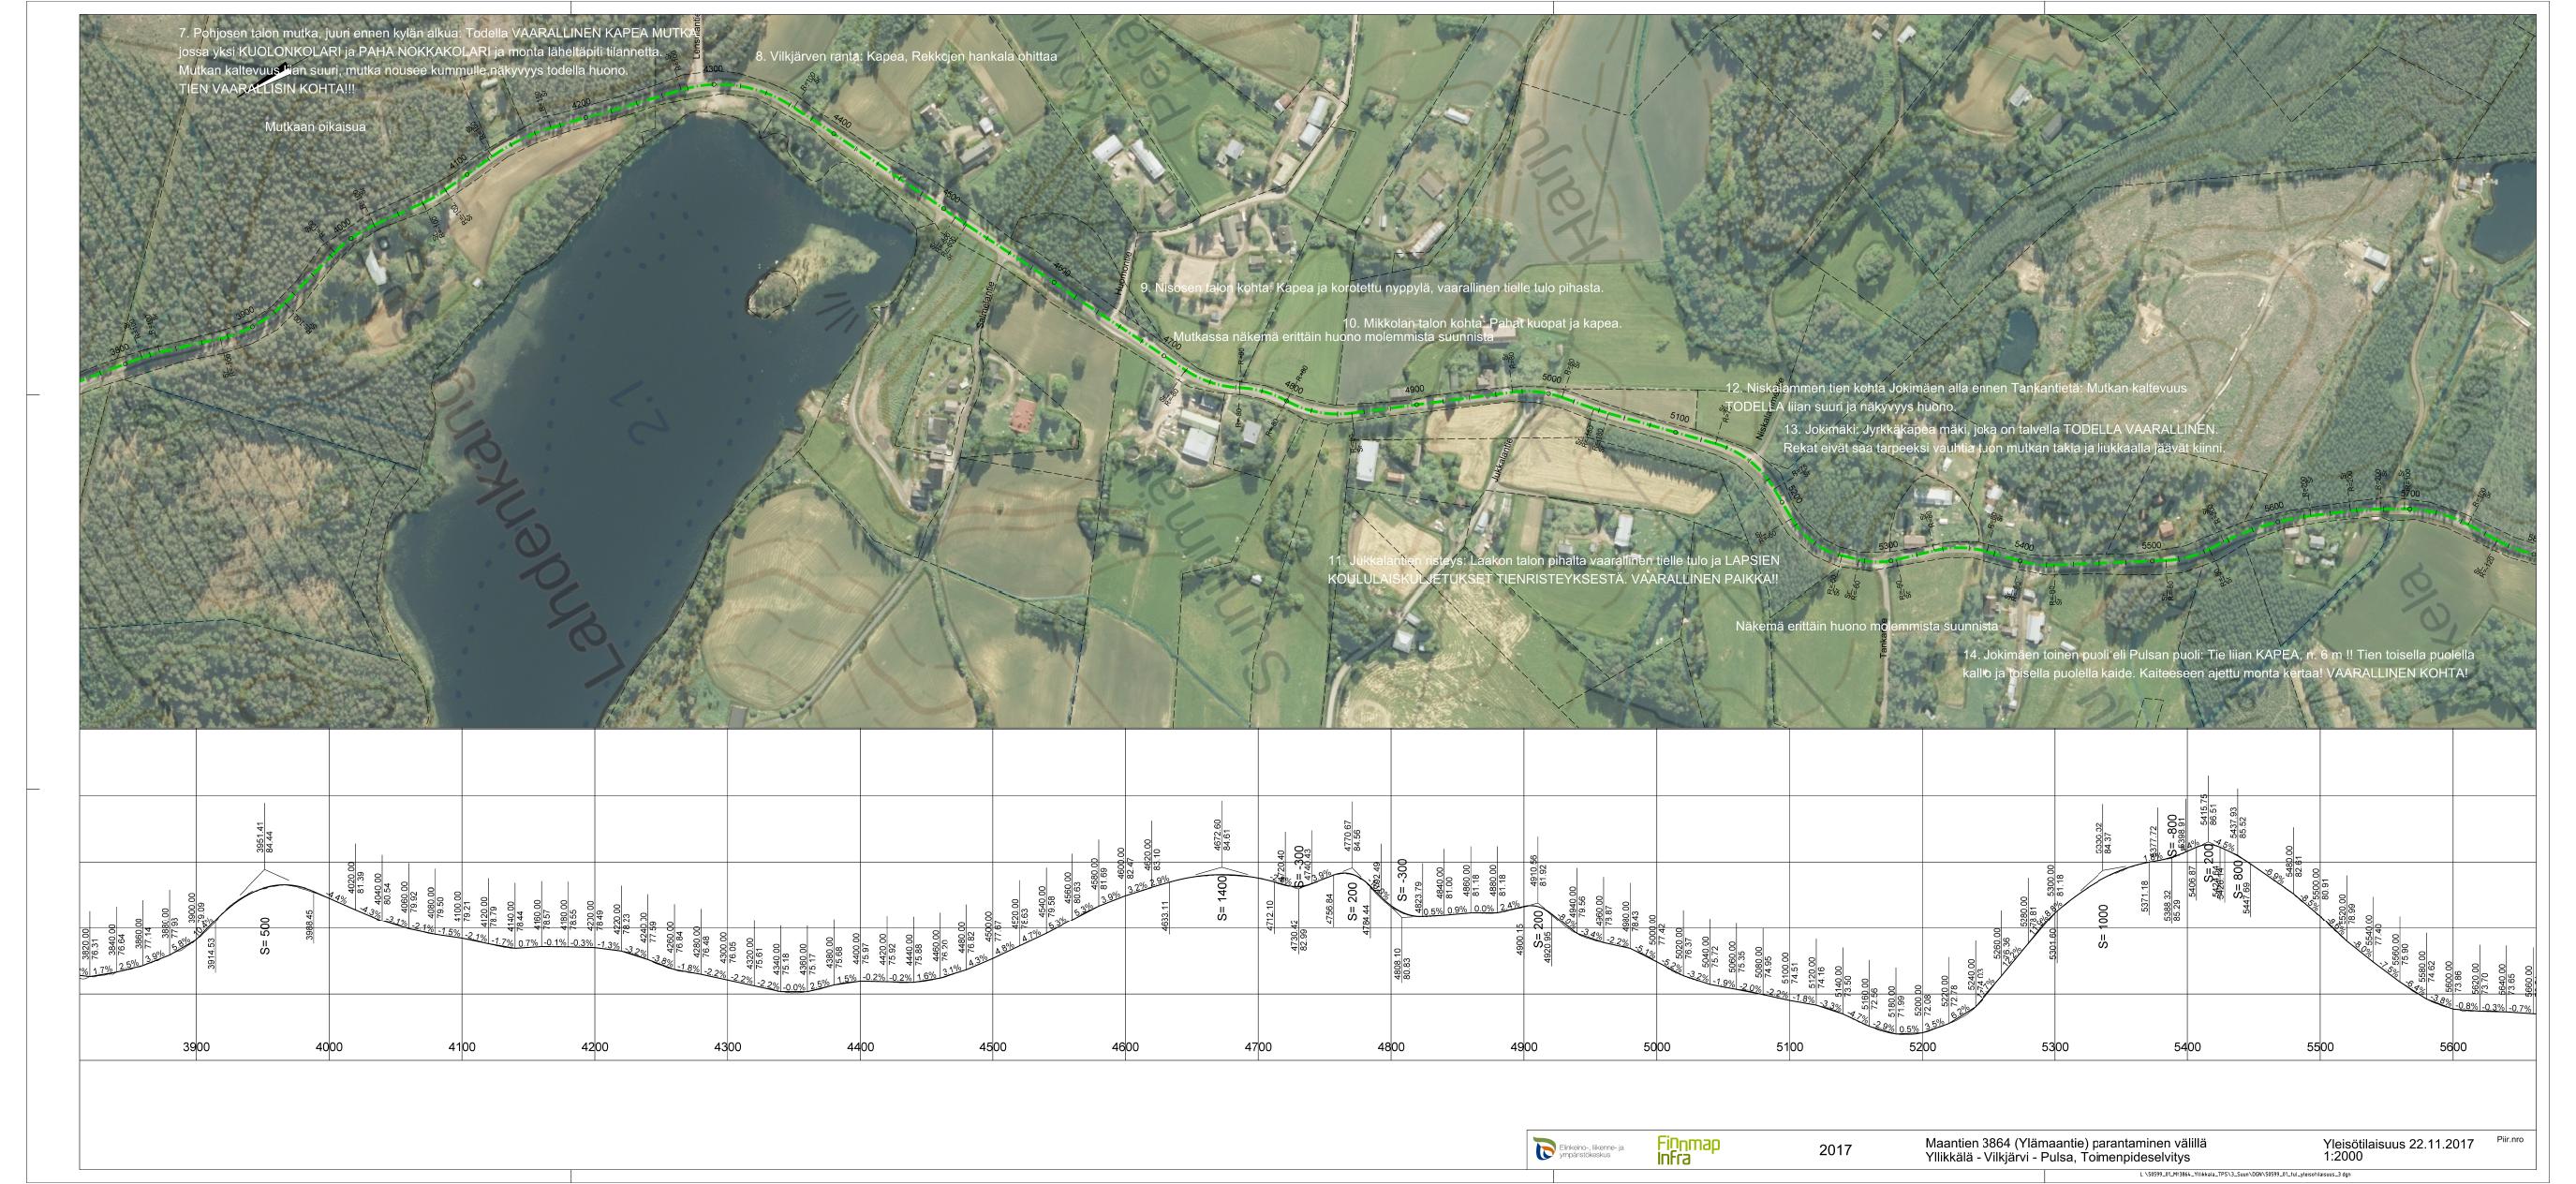
Task: Click station label 5000 on the profile axis
Action: point(1657,1047)
